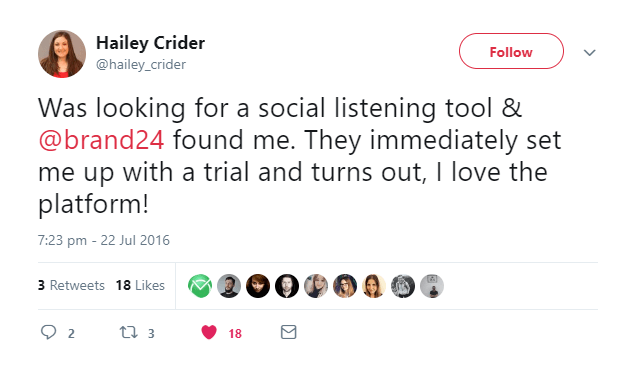Image resolution: width=635 pixels, height=370 pixels.
Task: Open Hailey Crider's profile picture
Action: point(62,53)
